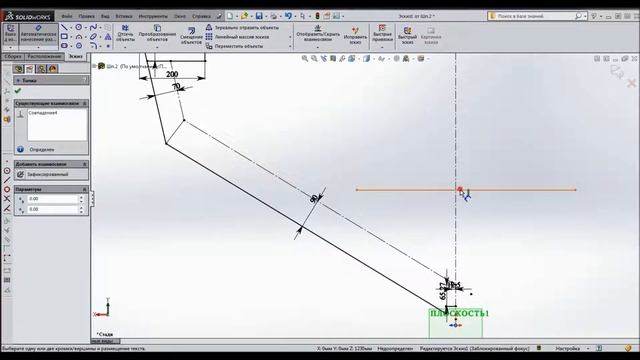Screen dimensions: 640x360
Task: Switch to the Эскиз tab
Action: (76, 56)
